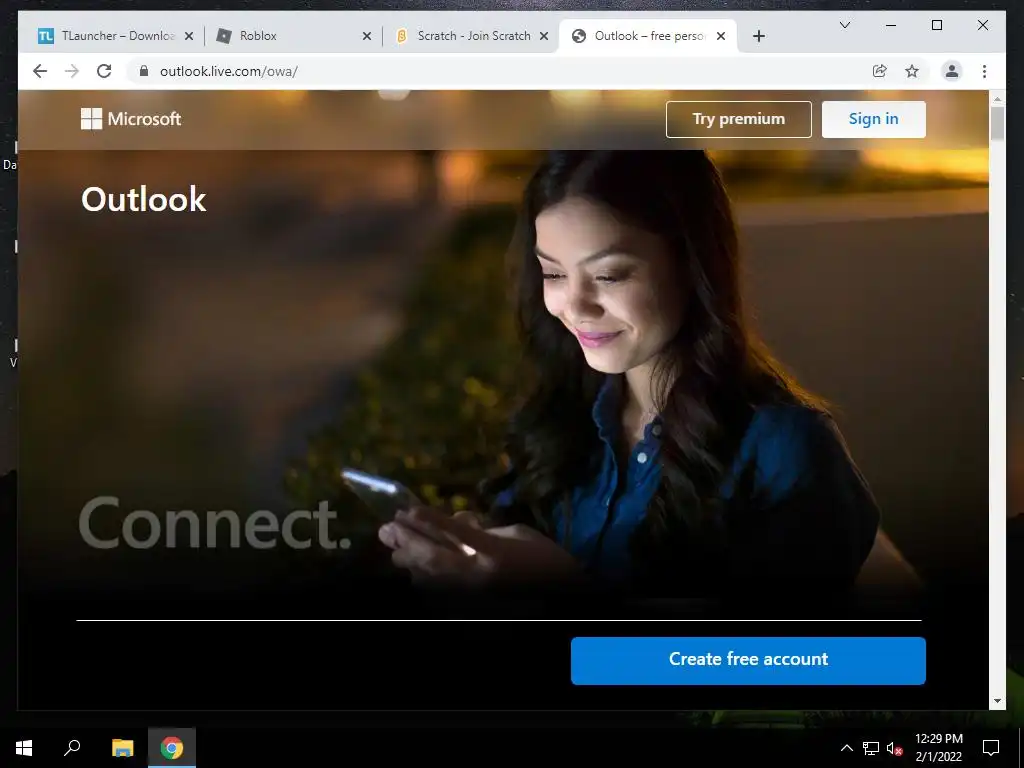Reload the Outlook page
The image size is (1024, 768).
click(104, 71)
